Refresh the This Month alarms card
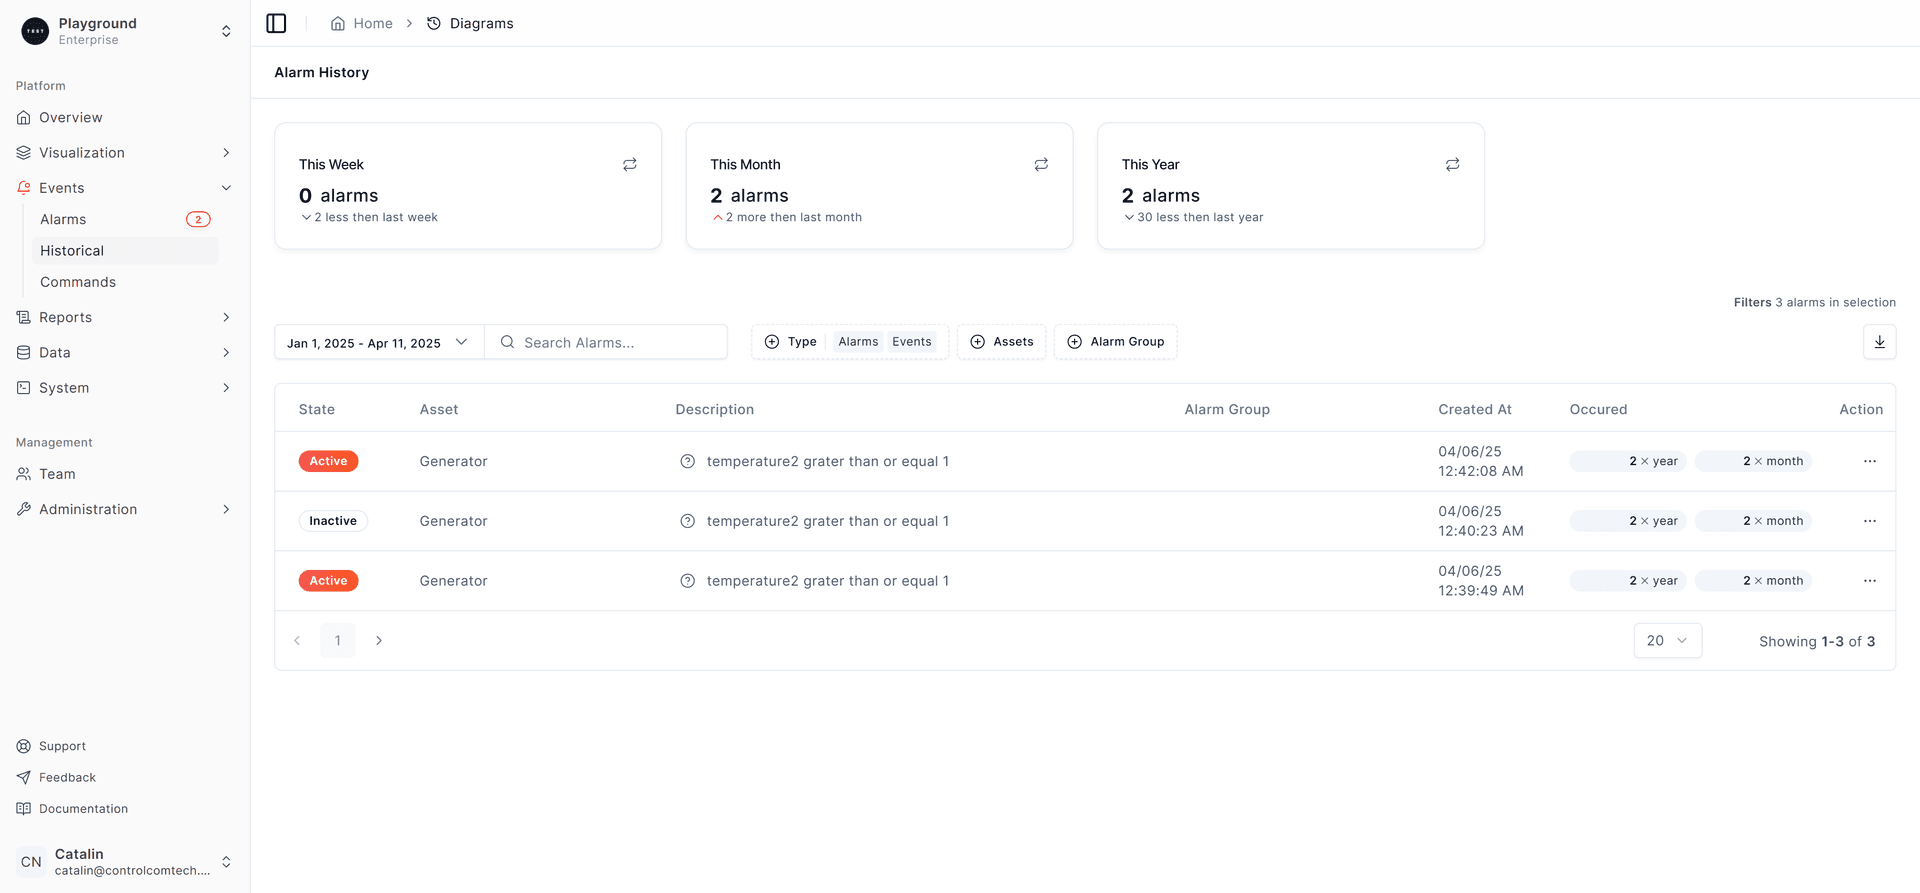 click(x=1041, y=165)
